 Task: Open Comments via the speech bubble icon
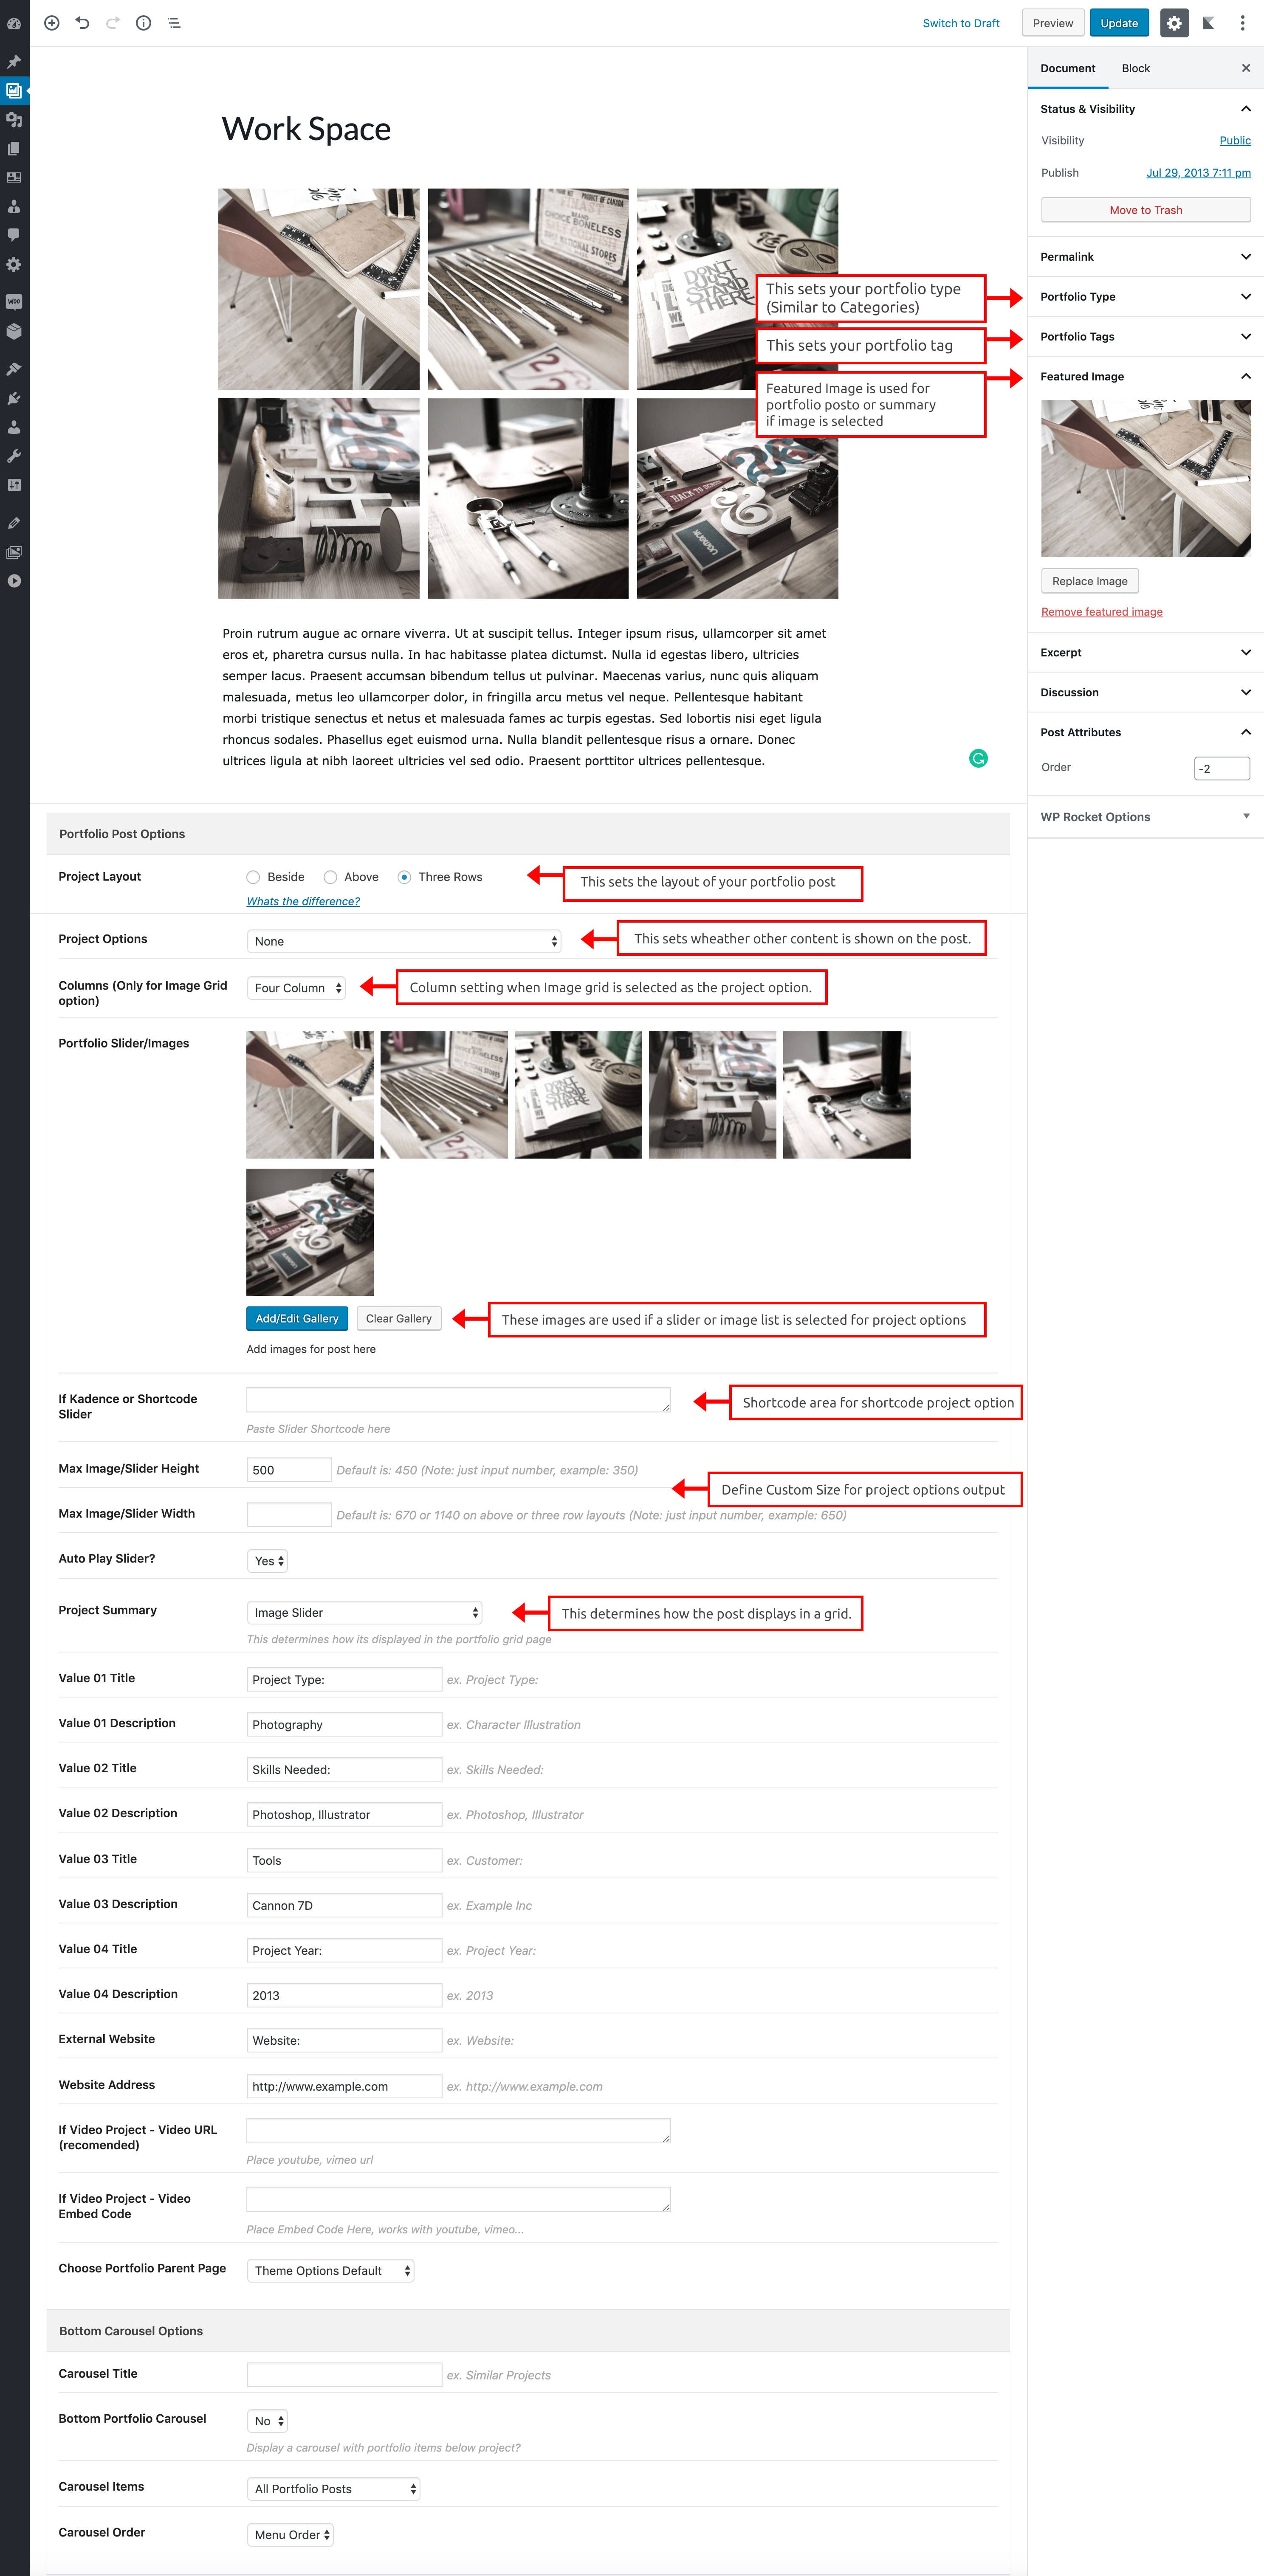[x=14, y=235]
